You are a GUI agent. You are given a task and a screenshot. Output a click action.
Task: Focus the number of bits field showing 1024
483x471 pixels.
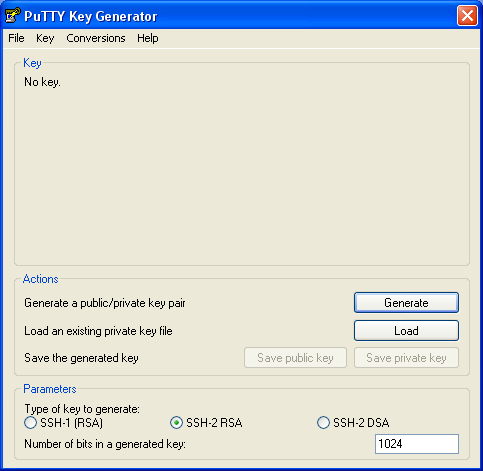pyautogui.click(x=417, y=444)
